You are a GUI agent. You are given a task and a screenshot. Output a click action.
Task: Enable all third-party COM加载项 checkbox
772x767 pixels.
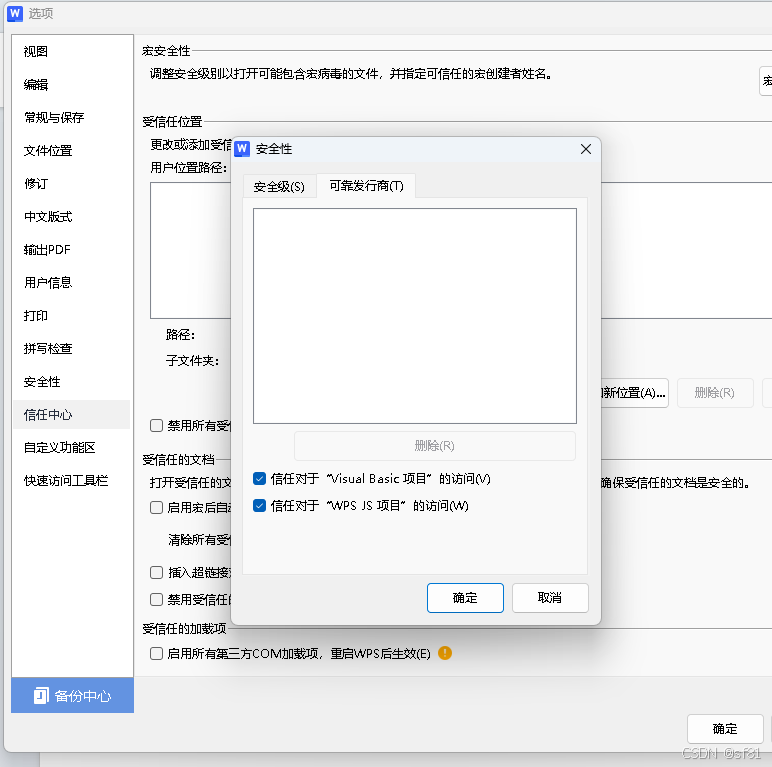[157, 653]
